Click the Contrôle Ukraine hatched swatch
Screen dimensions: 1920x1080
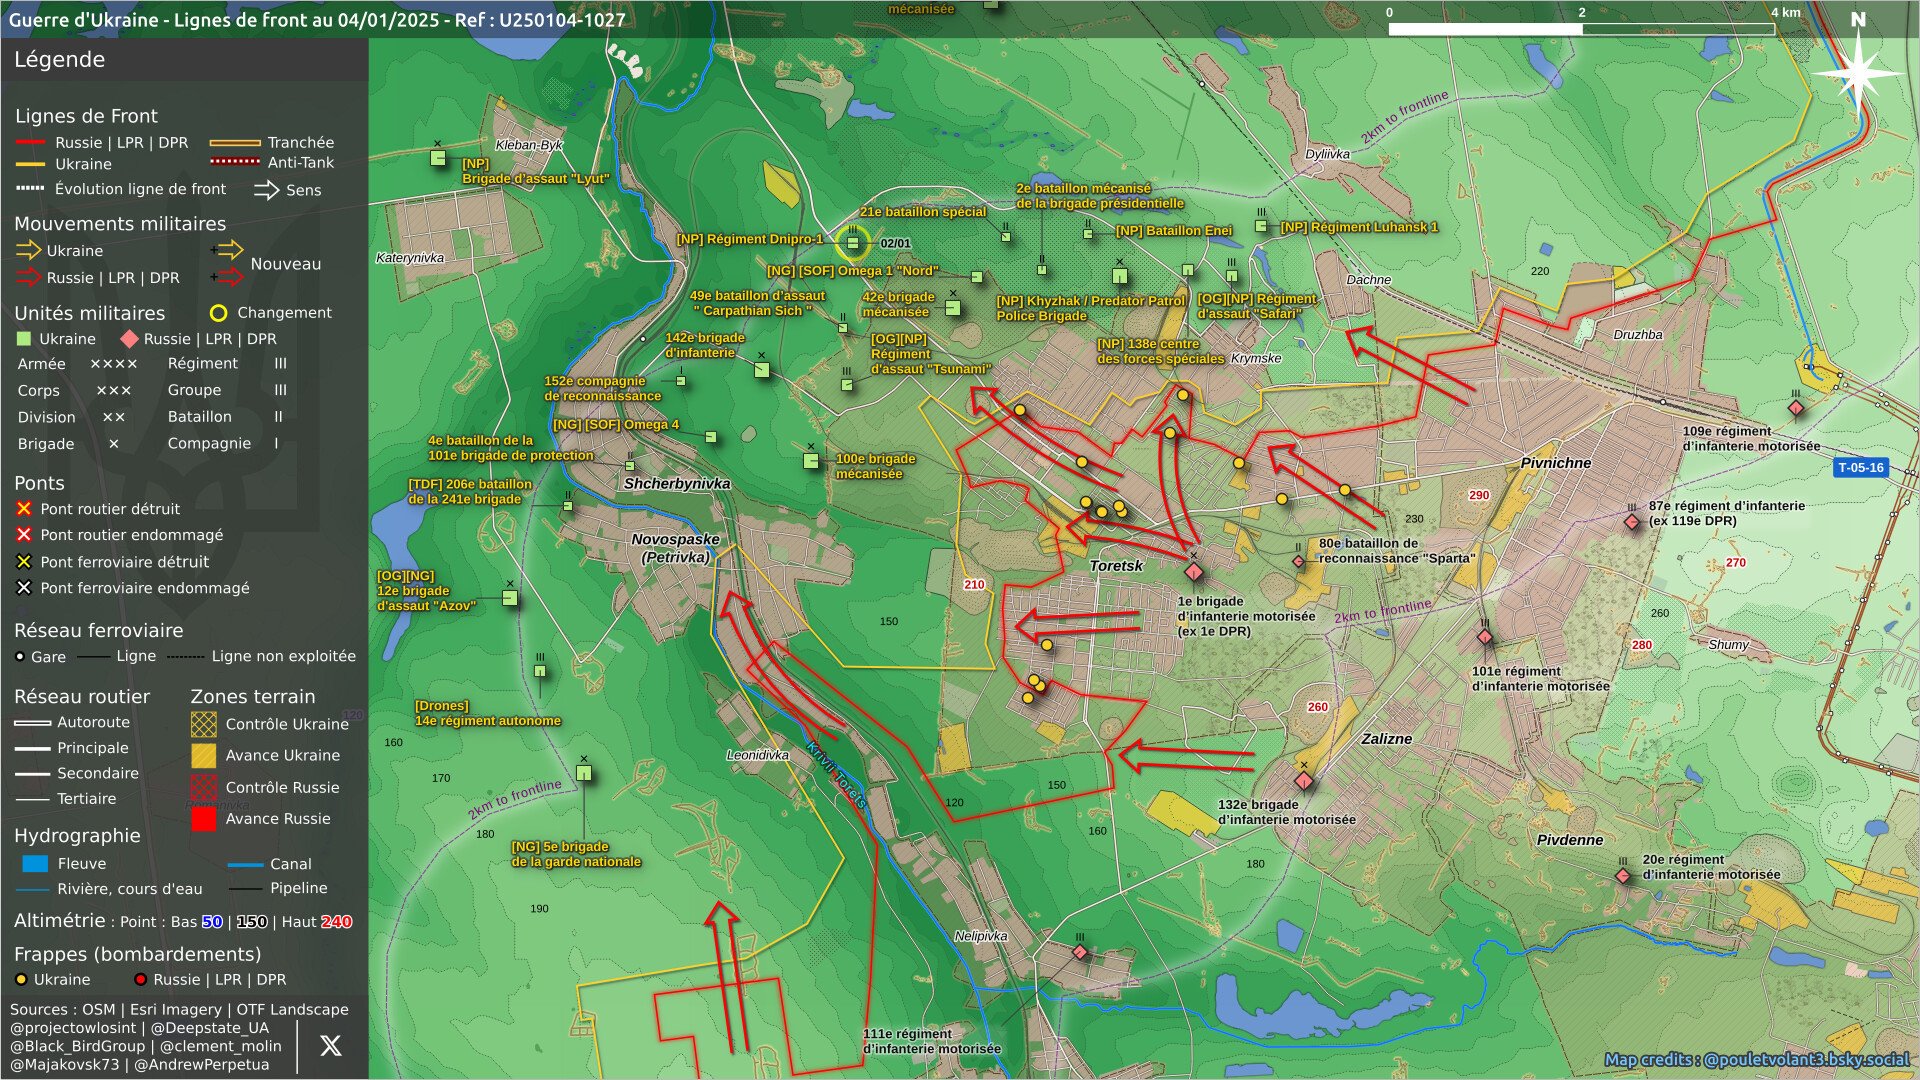pos(203,724)
